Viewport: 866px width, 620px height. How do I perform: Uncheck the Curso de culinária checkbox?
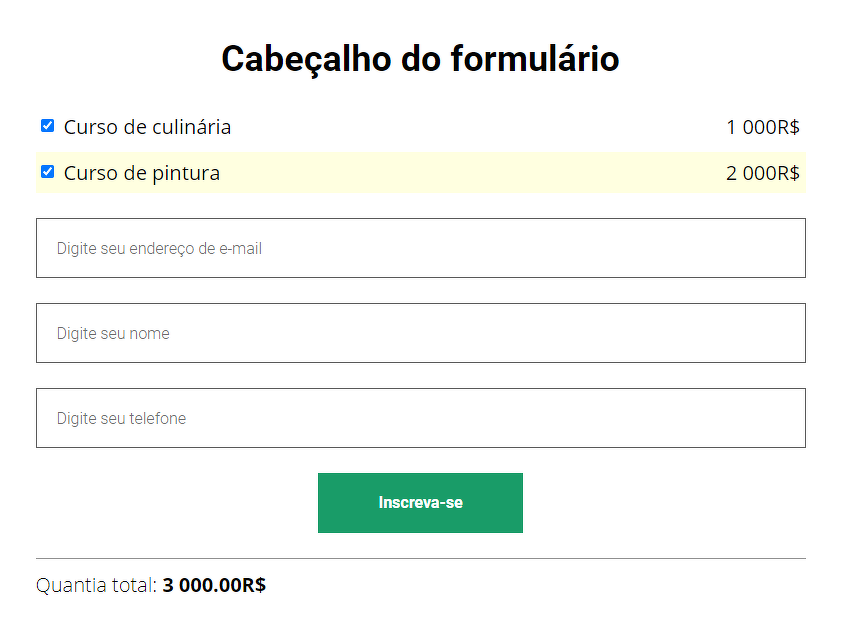point(47,126)
